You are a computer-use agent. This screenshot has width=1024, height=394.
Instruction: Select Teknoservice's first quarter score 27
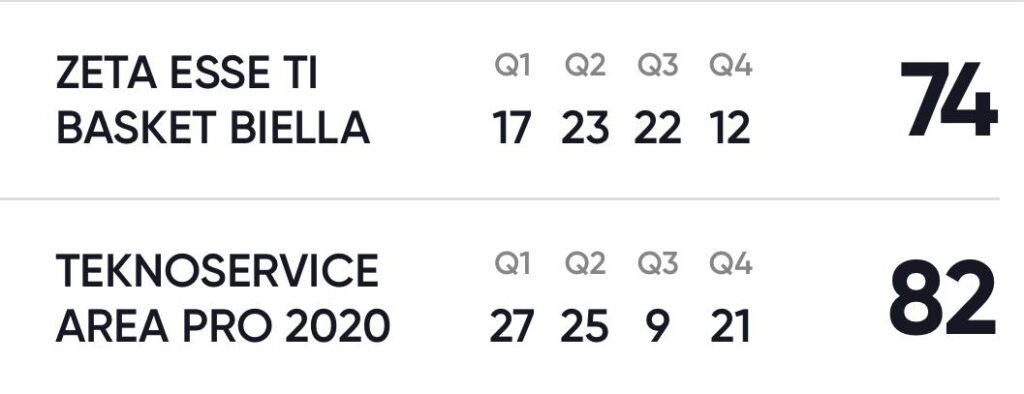(512, 326)
